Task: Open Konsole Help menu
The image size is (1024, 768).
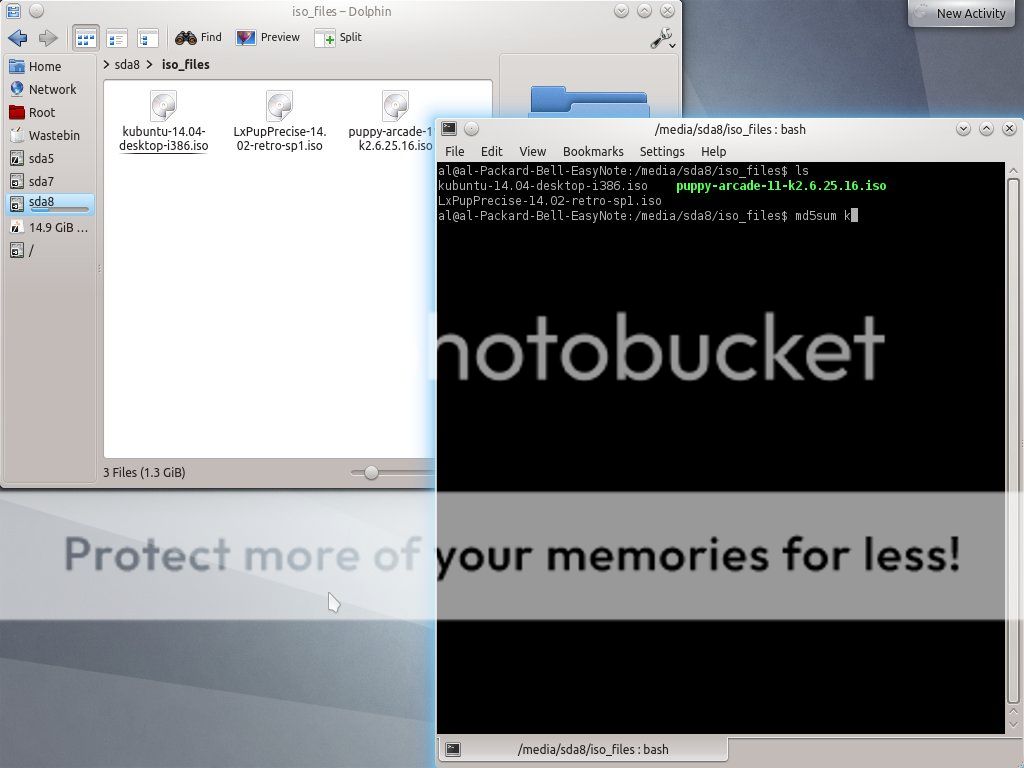Action: point(713,152)
